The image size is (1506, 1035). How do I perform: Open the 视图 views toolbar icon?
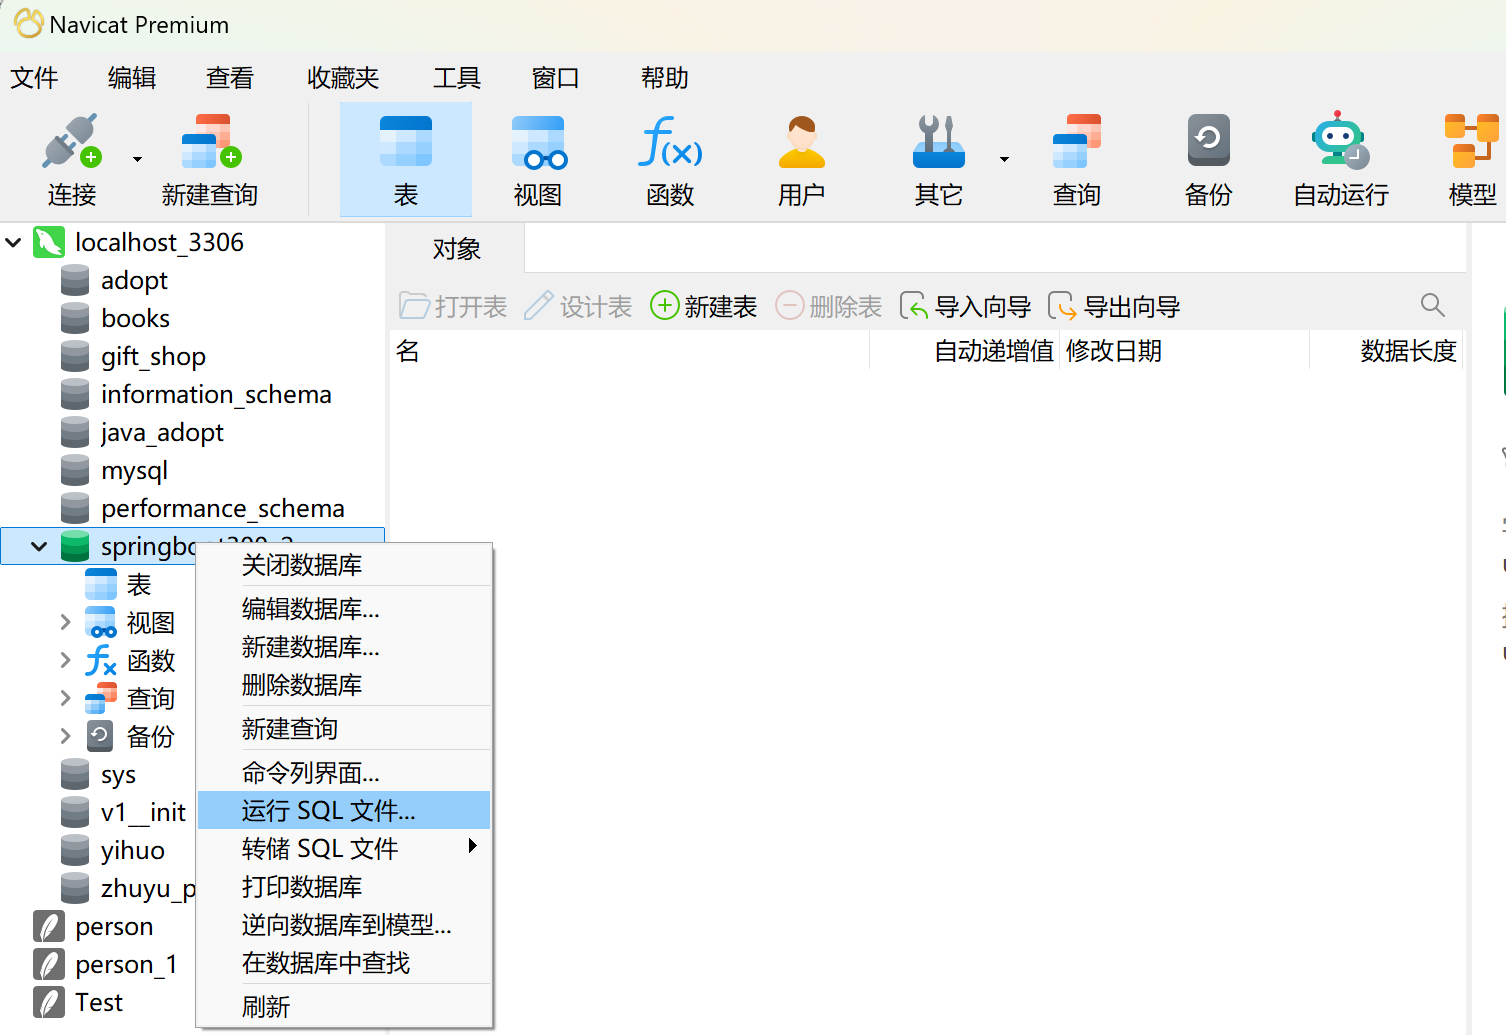[538, 160]
